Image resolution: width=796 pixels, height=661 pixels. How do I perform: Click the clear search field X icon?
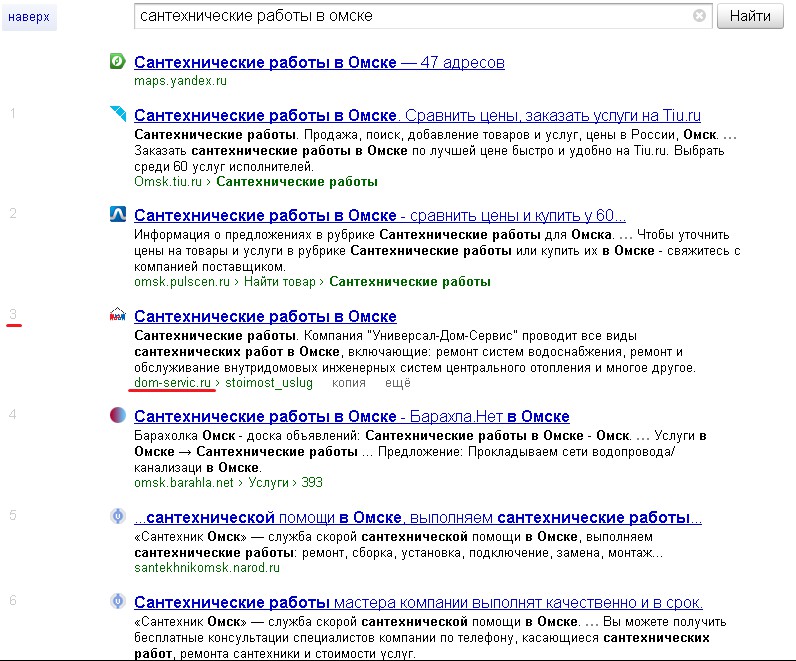699,16
